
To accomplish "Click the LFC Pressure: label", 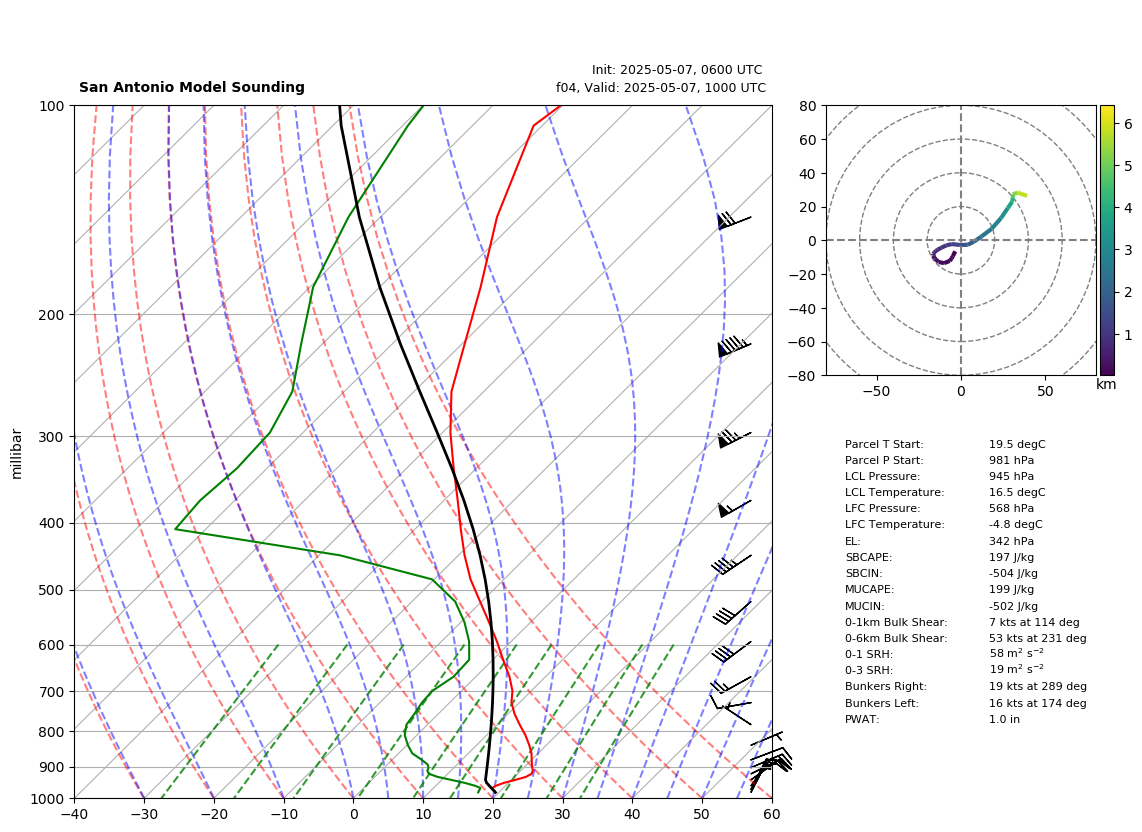I will coord(882,509).
